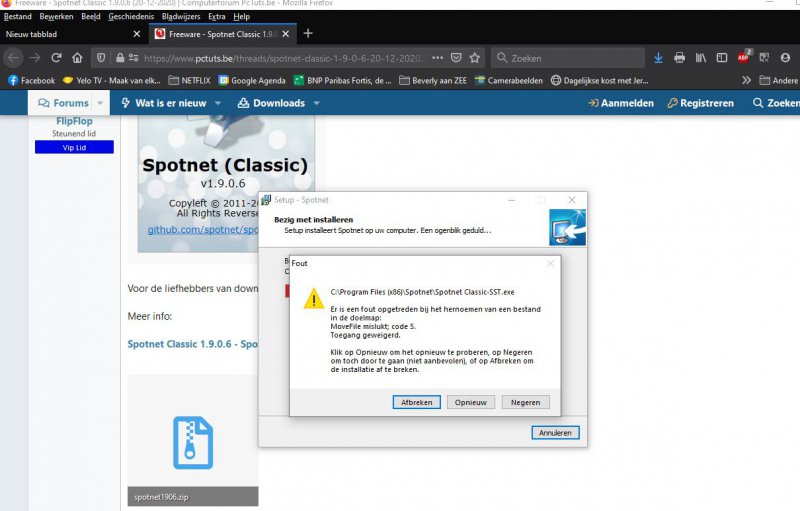Image resolution: width=800 pixels, height=511 pixels.
Task: Show more bookmarks double chevron
Action: 746,80
